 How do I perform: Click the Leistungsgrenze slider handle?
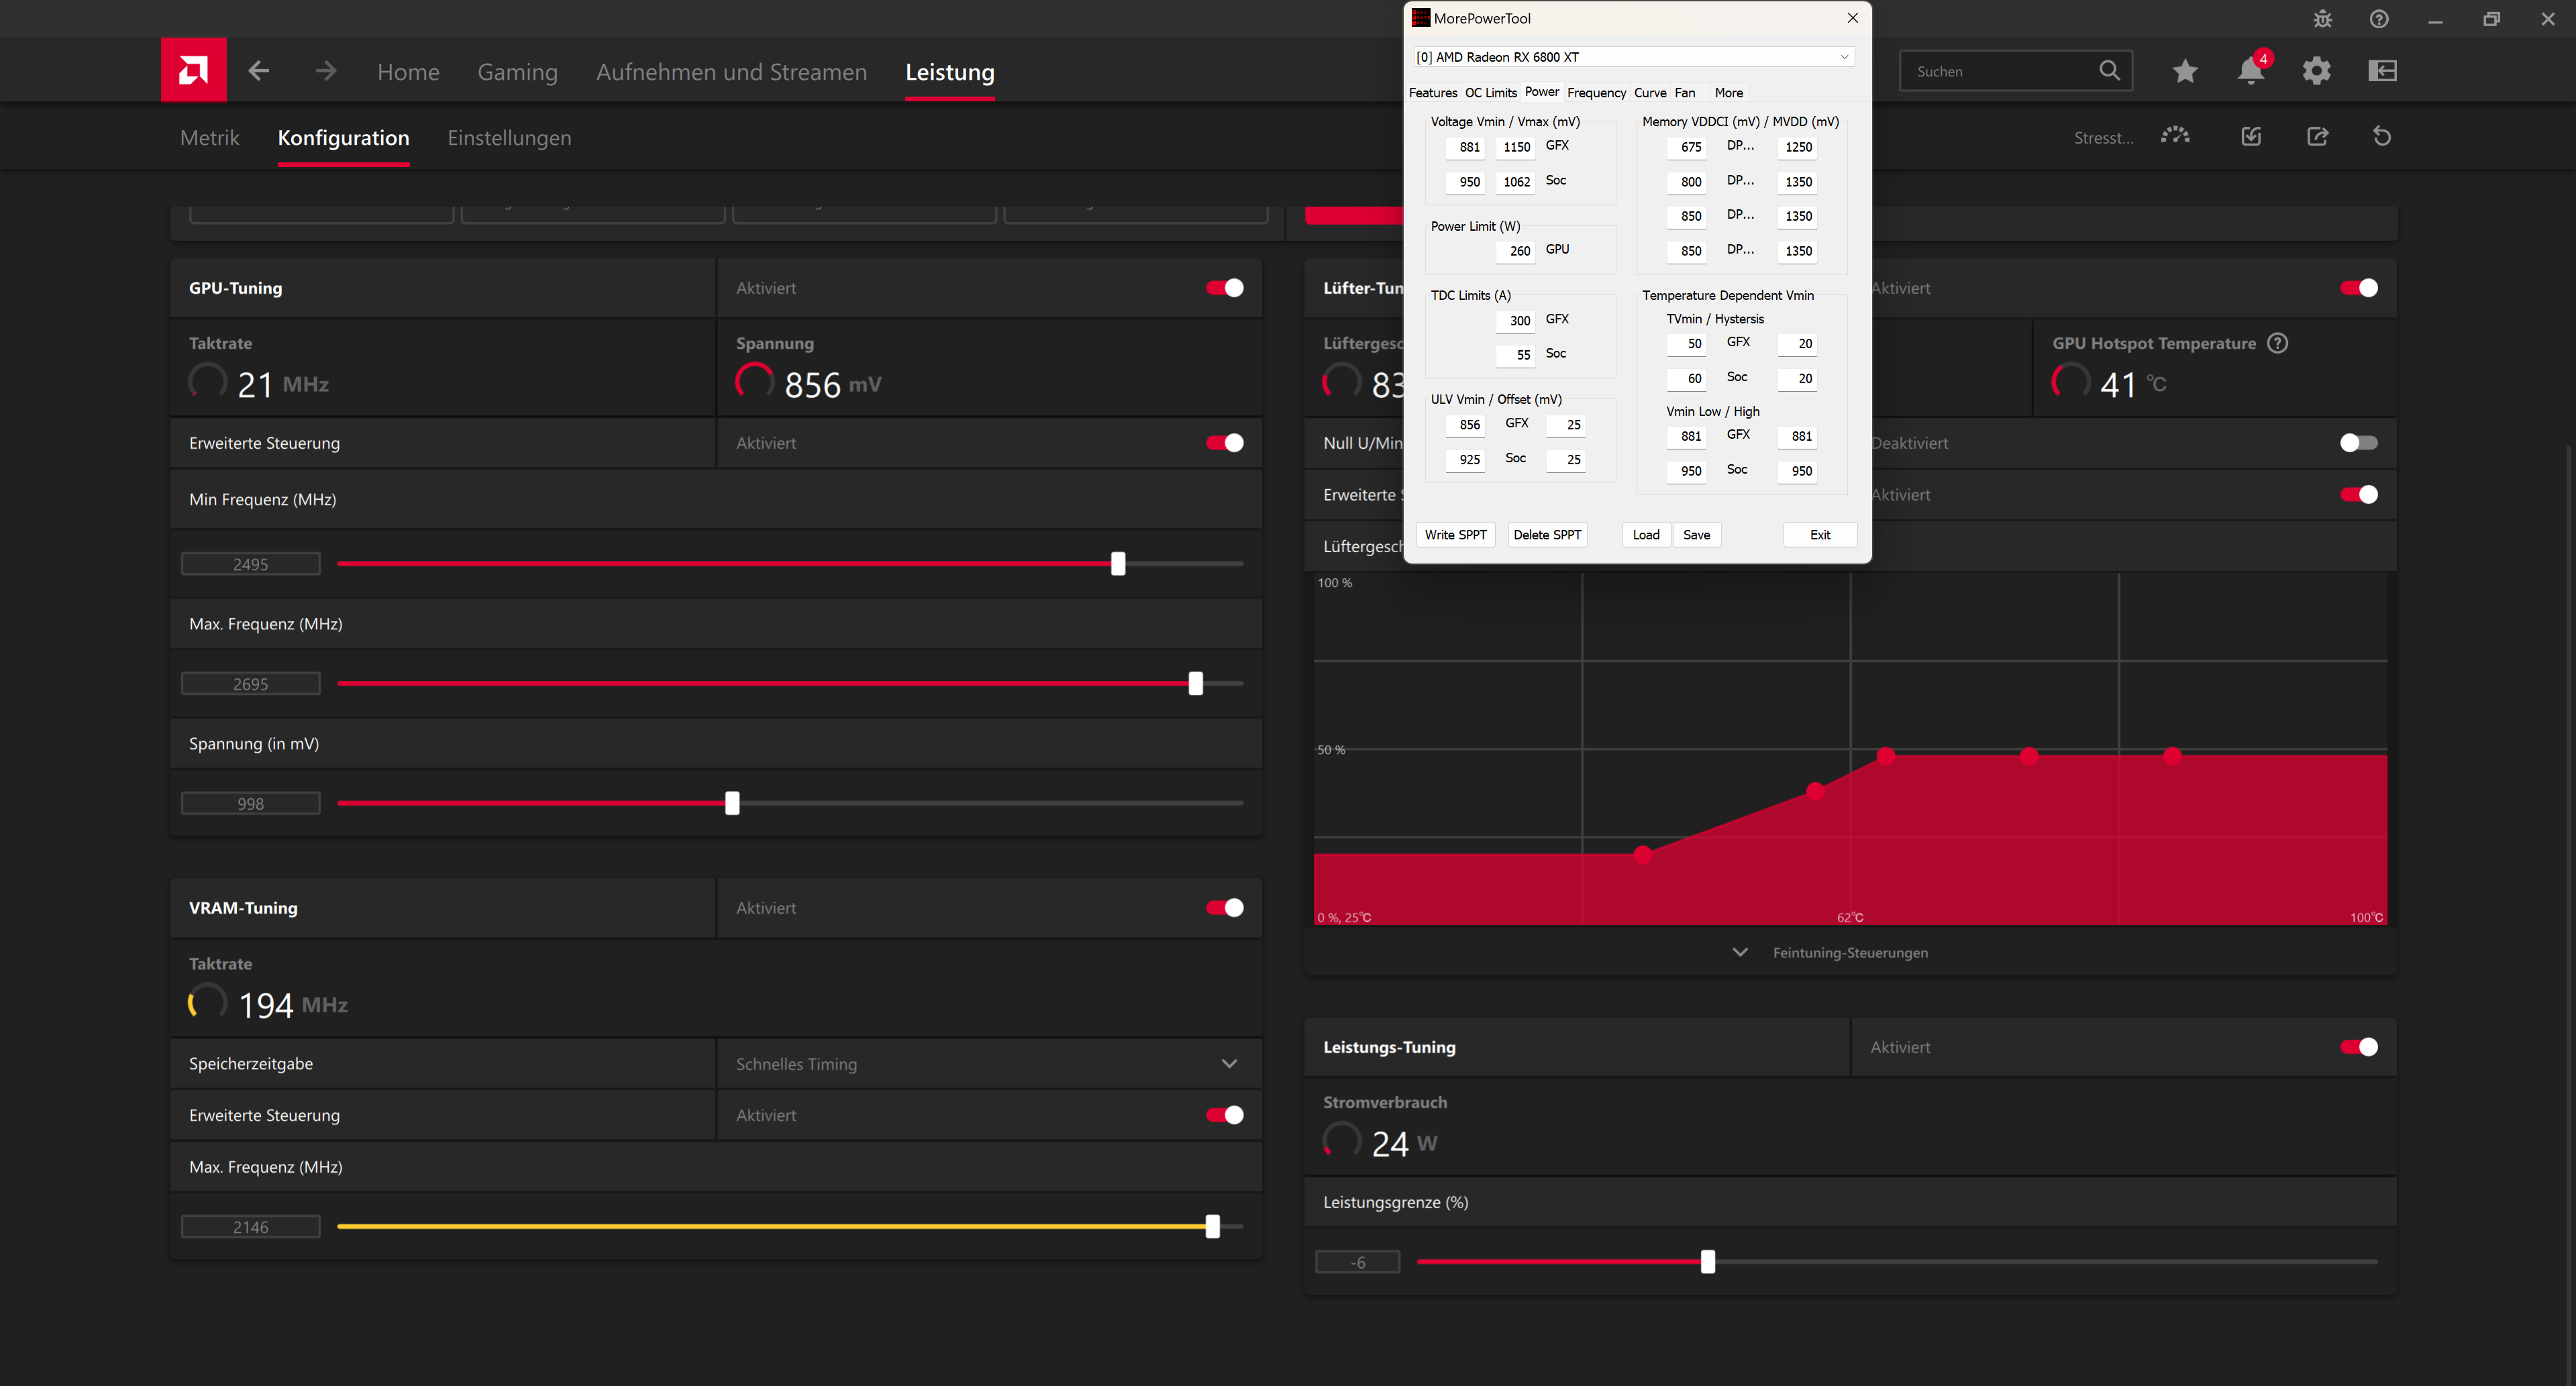pos(1708,1262)
